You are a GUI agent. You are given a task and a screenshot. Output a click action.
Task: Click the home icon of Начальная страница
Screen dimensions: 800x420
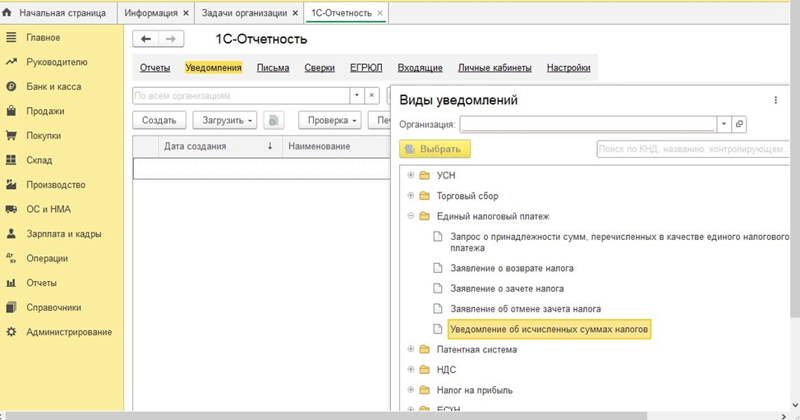(x=7, y=13)
